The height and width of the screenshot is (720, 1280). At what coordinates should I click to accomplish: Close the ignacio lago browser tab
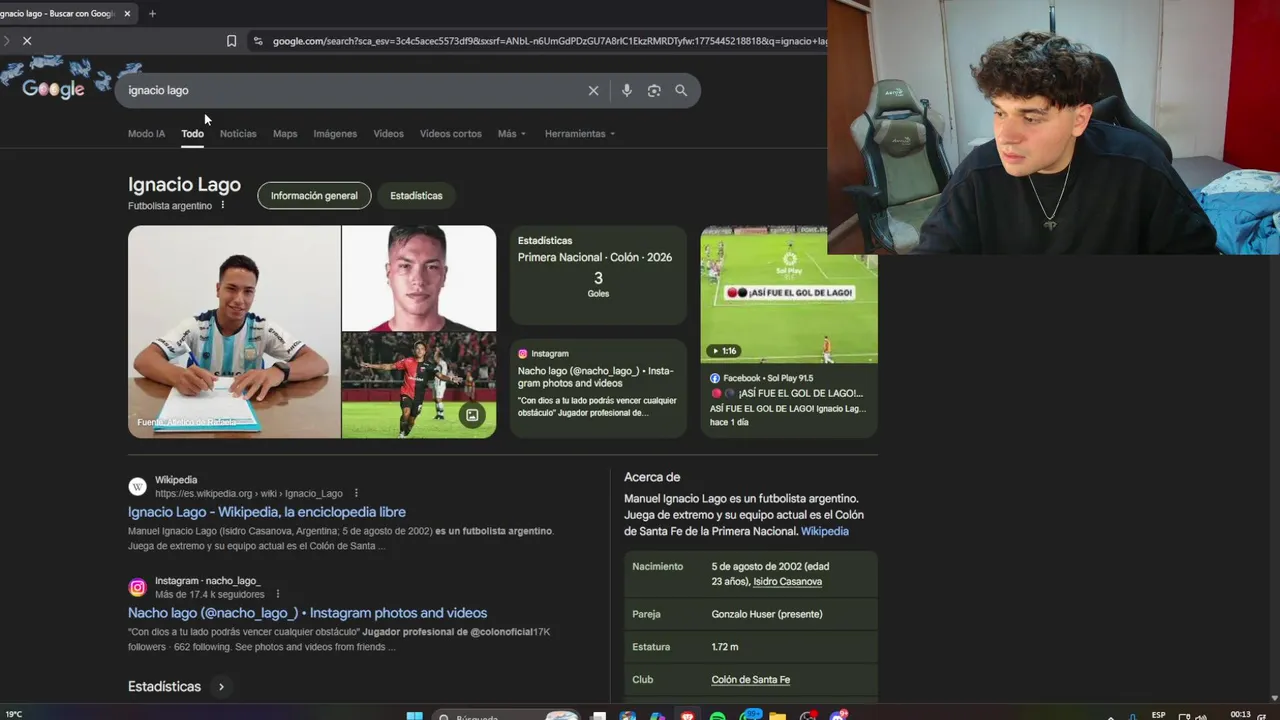[x=127, y=14]
